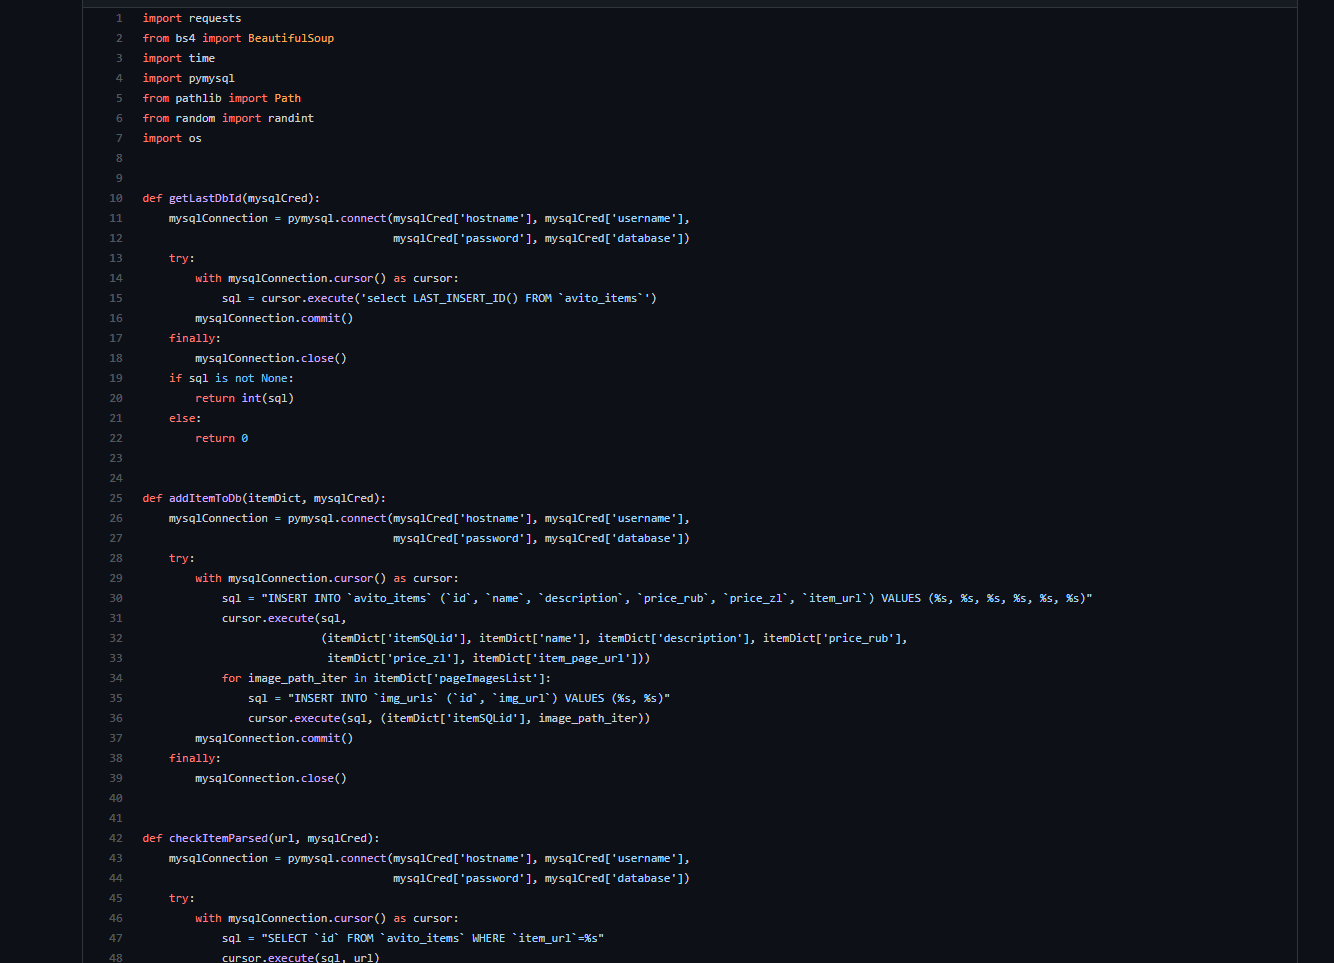Click the img_urls table name in SQL string
1334x963 pixels.
pyautogui.click(x=406, y=698)
